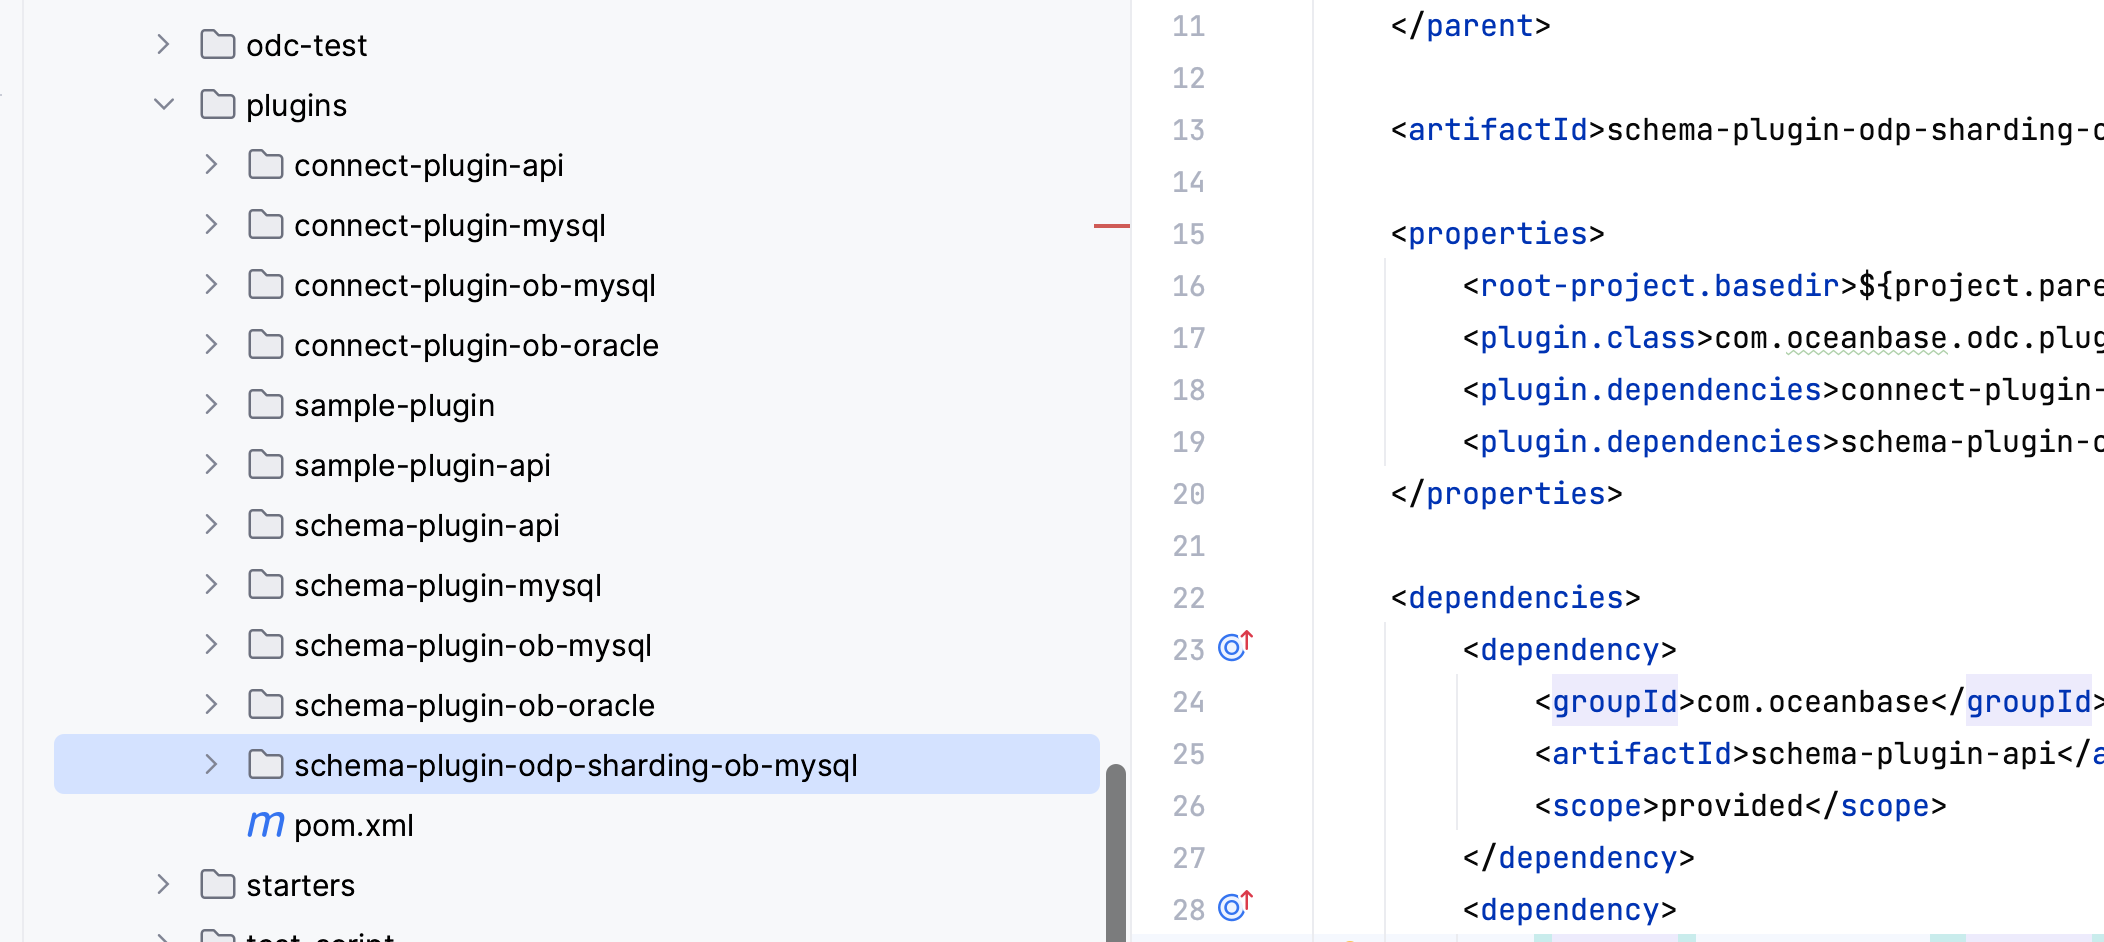Click the artifactId tag on line 13
Image resolution: width=2104 pixels, height=942 pixels.
pyautogui.click(x=1498, y=130)
